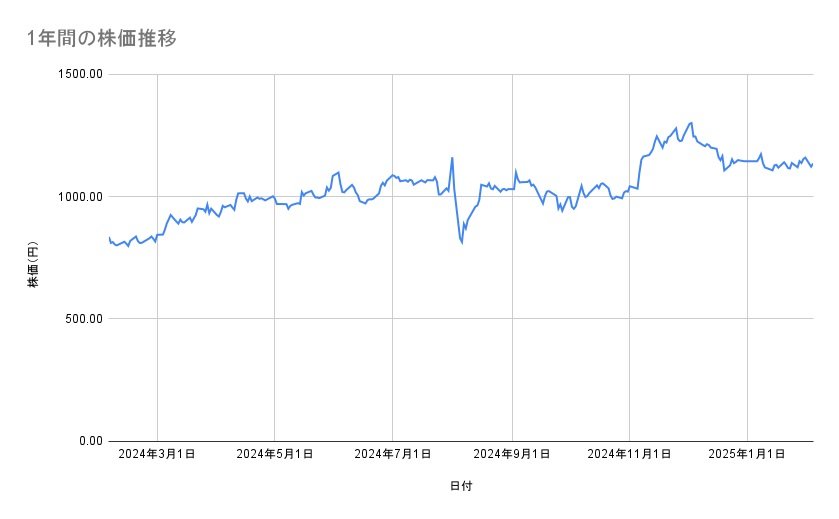Click the lowest point of the August 2024 dip

coord(461,242)
